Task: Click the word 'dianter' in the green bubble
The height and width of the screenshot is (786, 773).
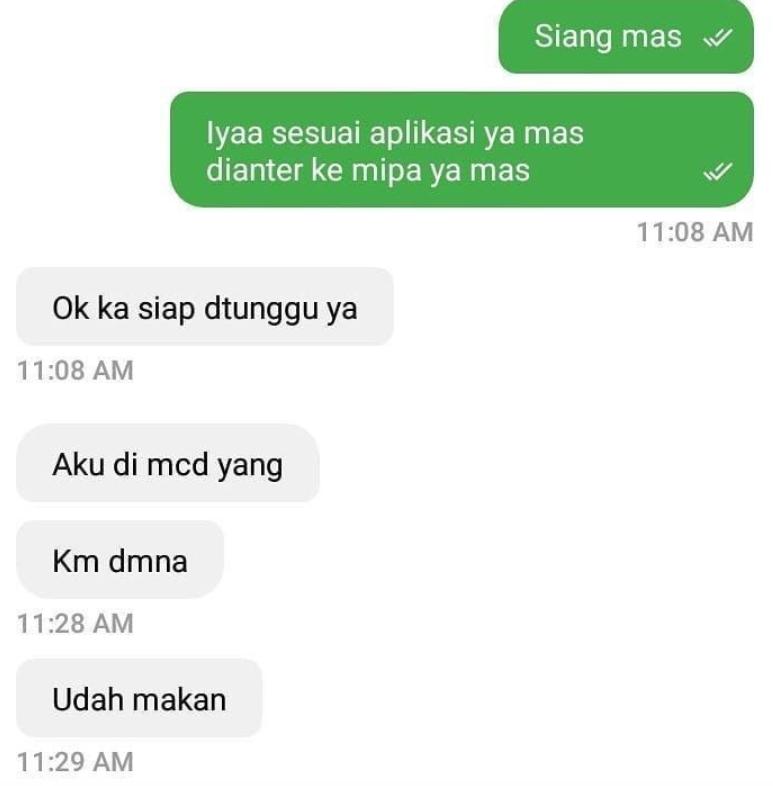Action: click(254, 170)
